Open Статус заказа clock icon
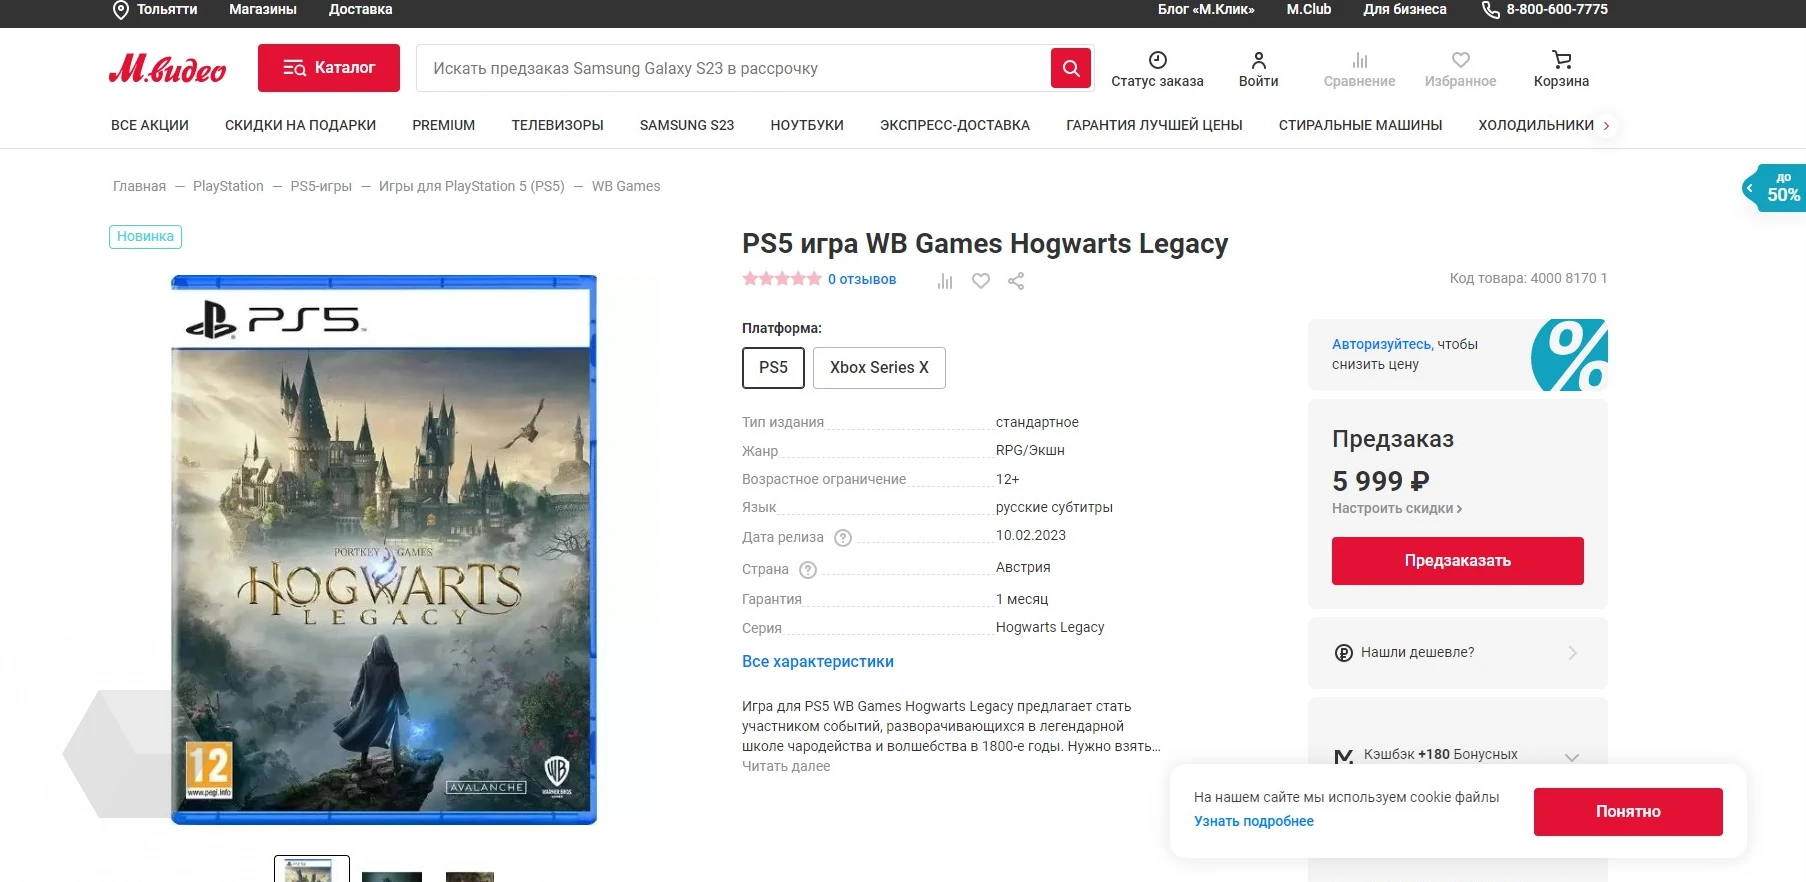 (x=1158, y=60)
